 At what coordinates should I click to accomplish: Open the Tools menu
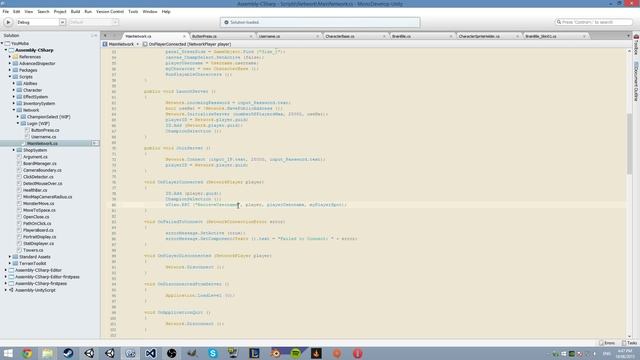click(133, 12)
